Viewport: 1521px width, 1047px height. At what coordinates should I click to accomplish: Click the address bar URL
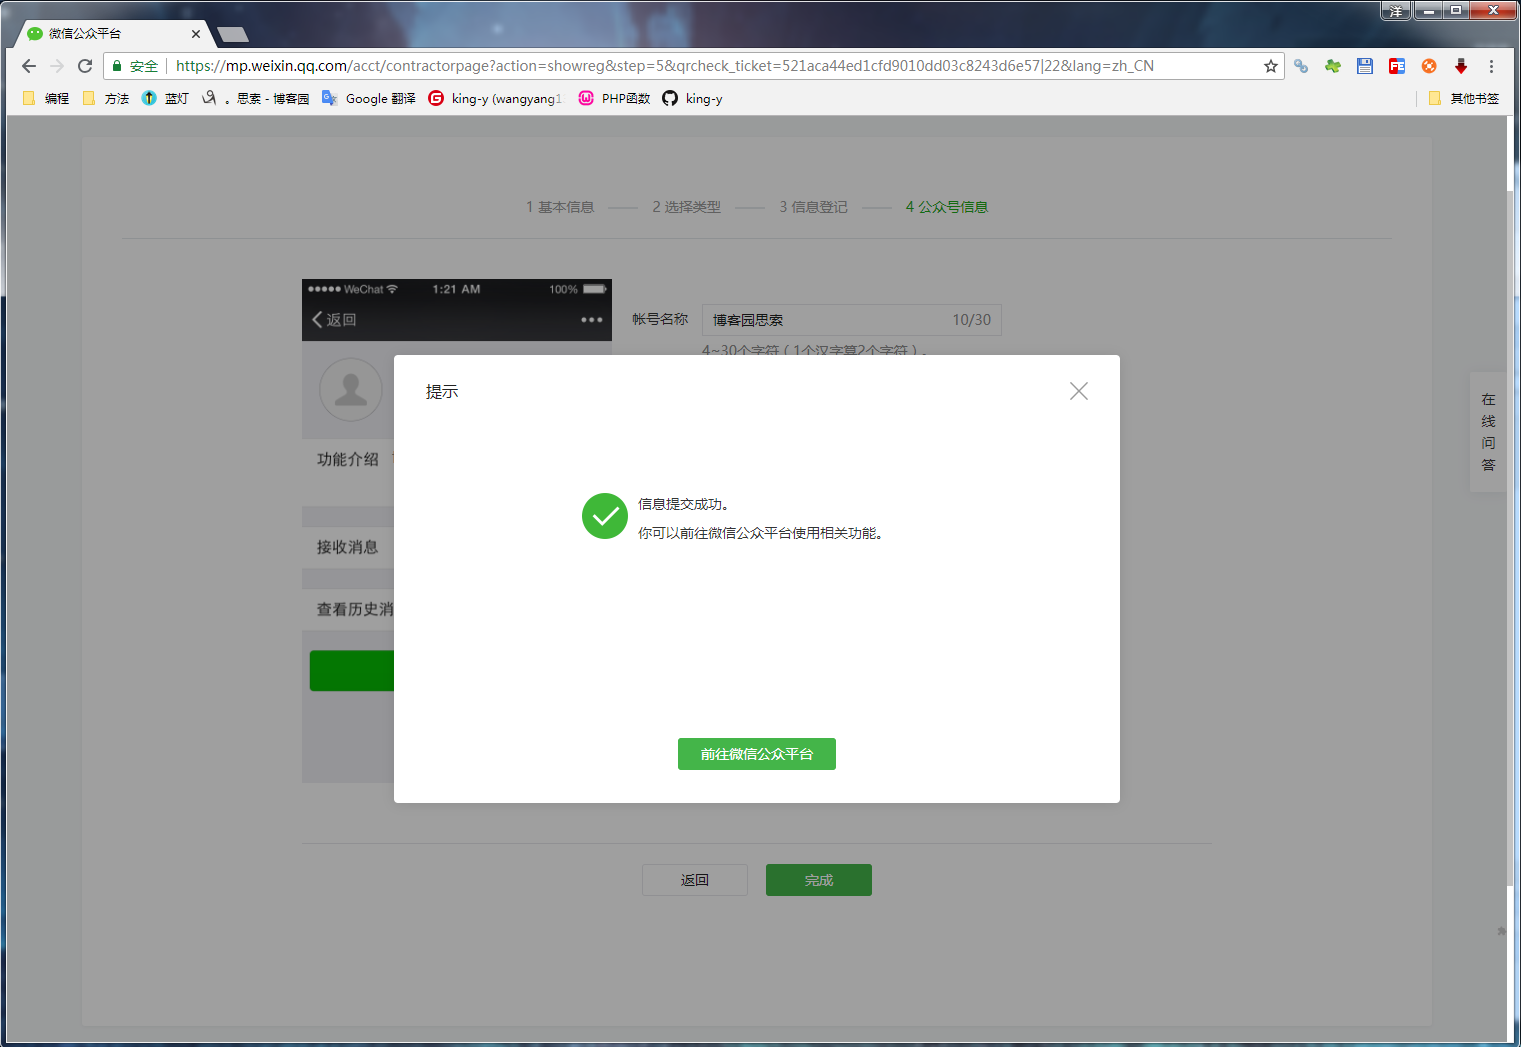click(x=665, y=66)
